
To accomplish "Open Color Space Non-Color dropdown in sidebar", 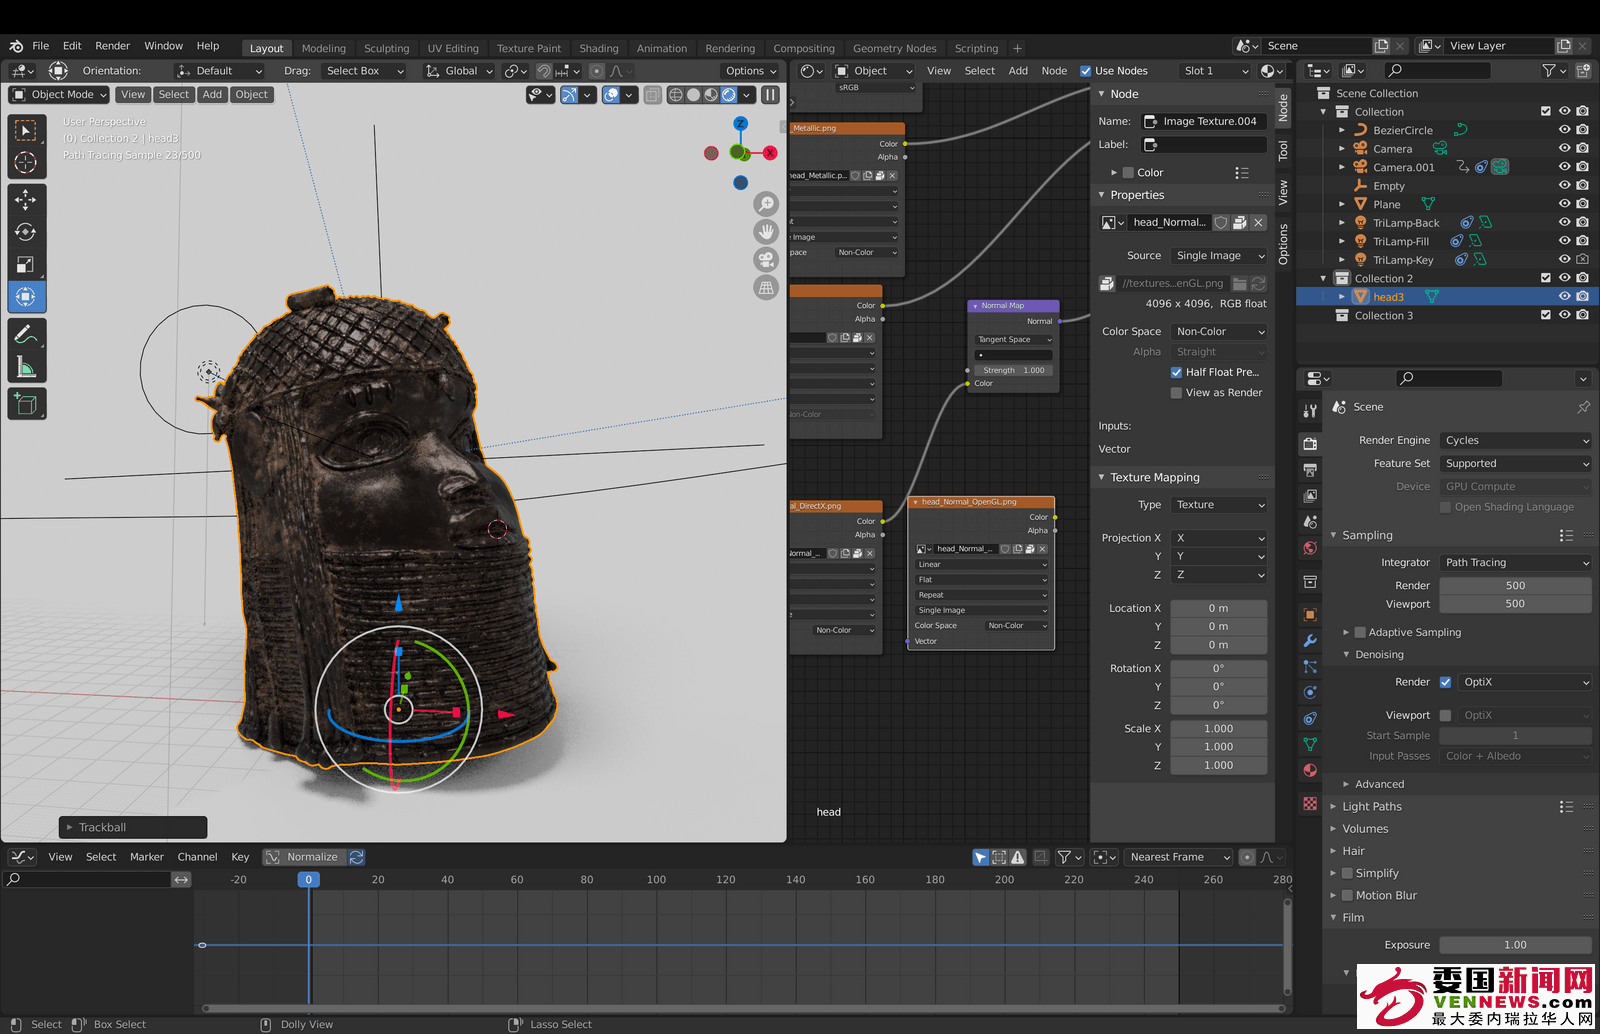I will 1219,332.
